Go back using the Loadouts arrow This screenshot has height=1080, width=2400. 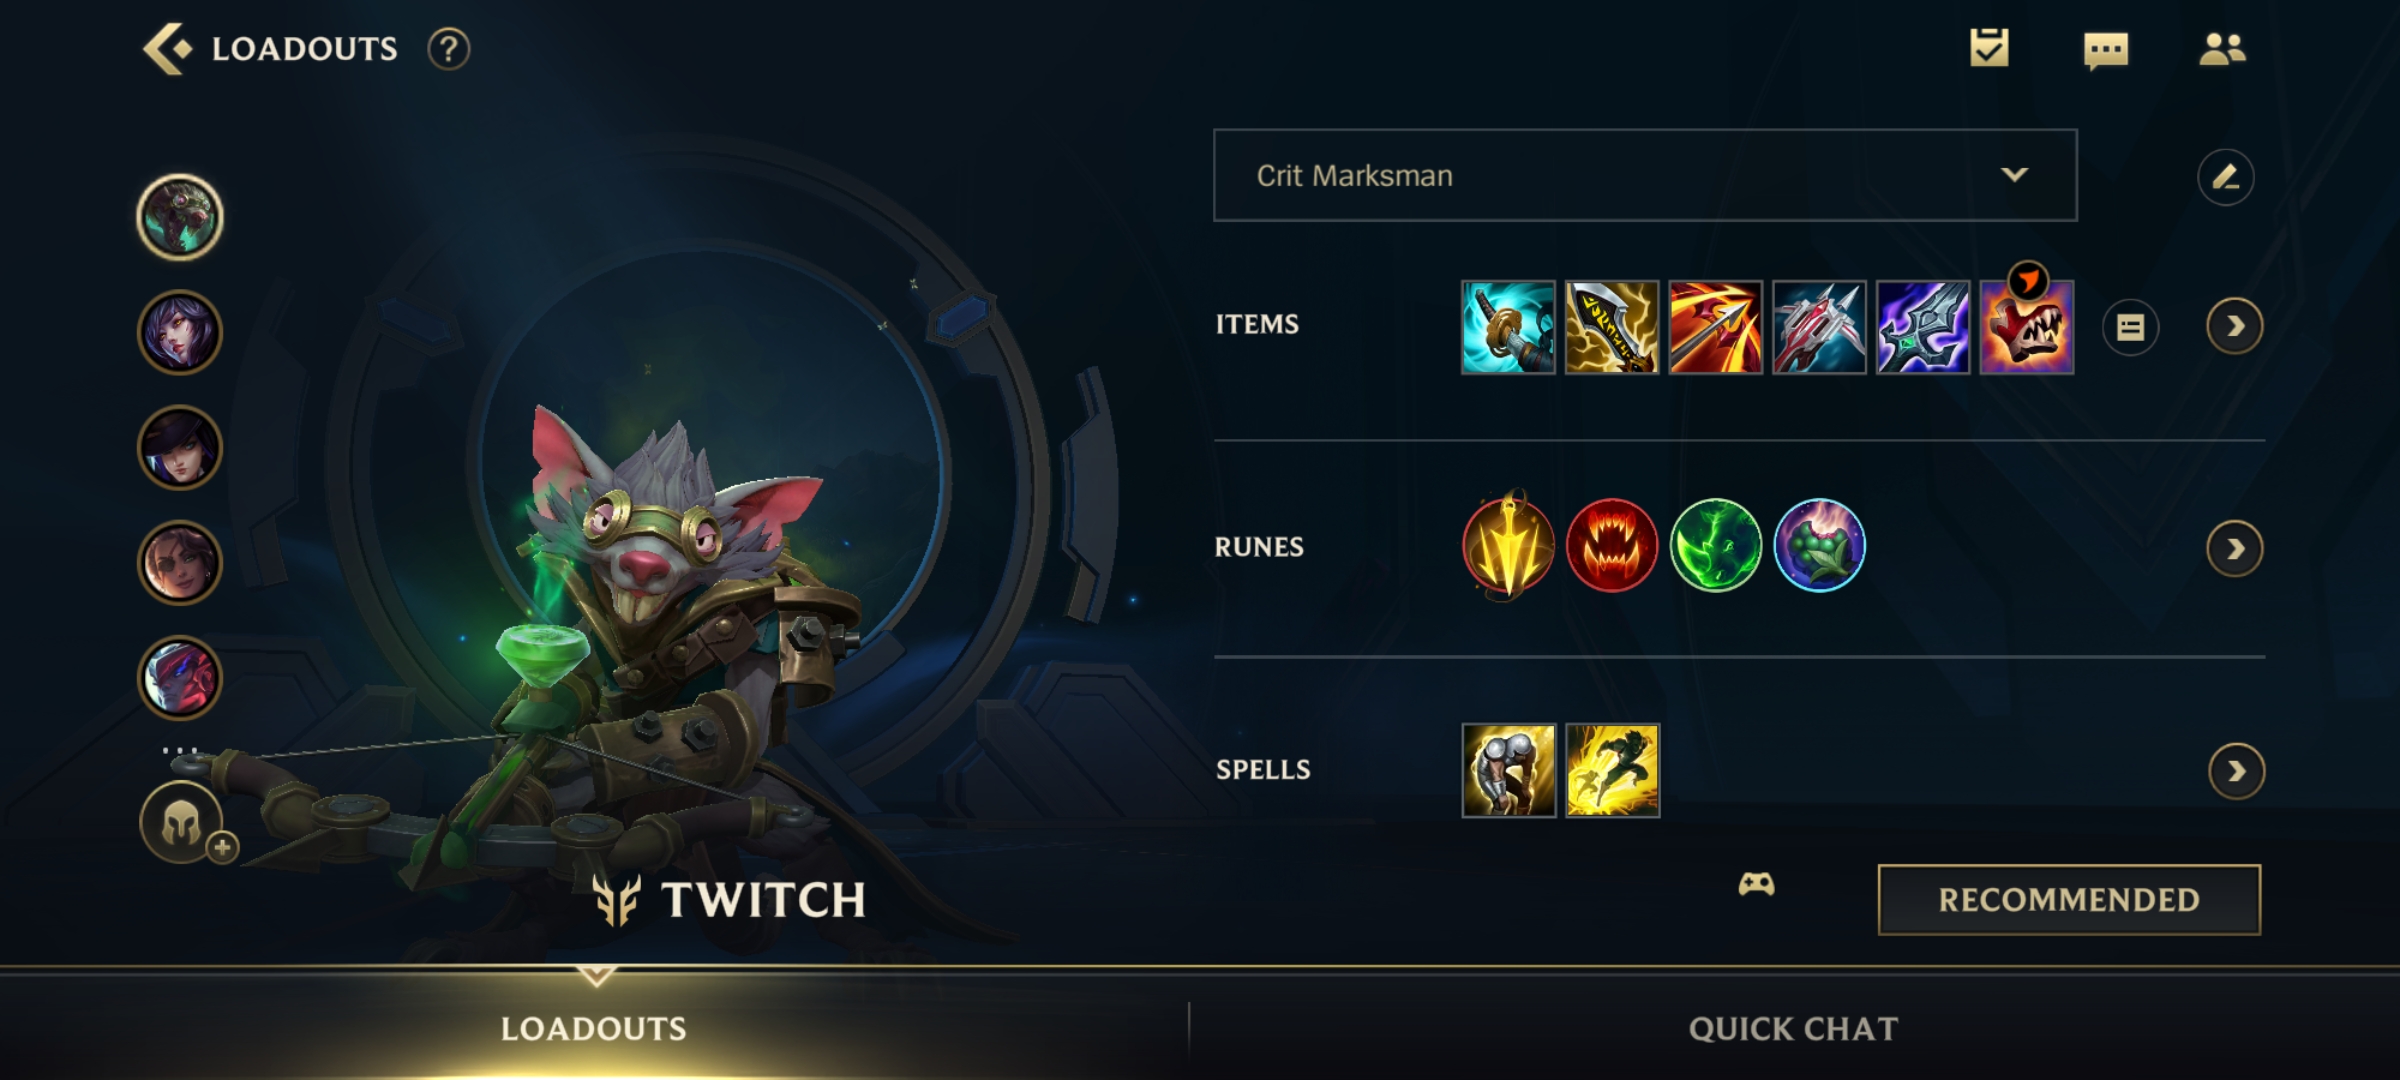point(167,48)
